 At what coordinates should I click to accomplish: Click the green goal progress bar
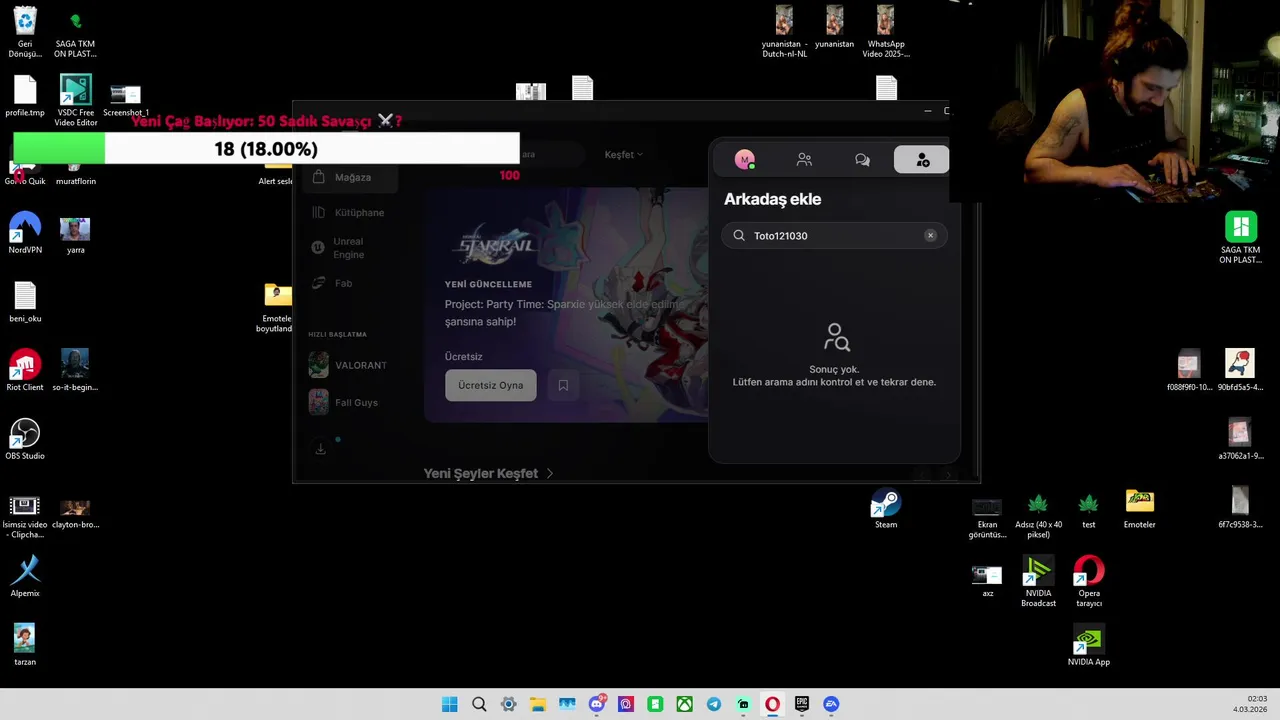tap(266, 149)
